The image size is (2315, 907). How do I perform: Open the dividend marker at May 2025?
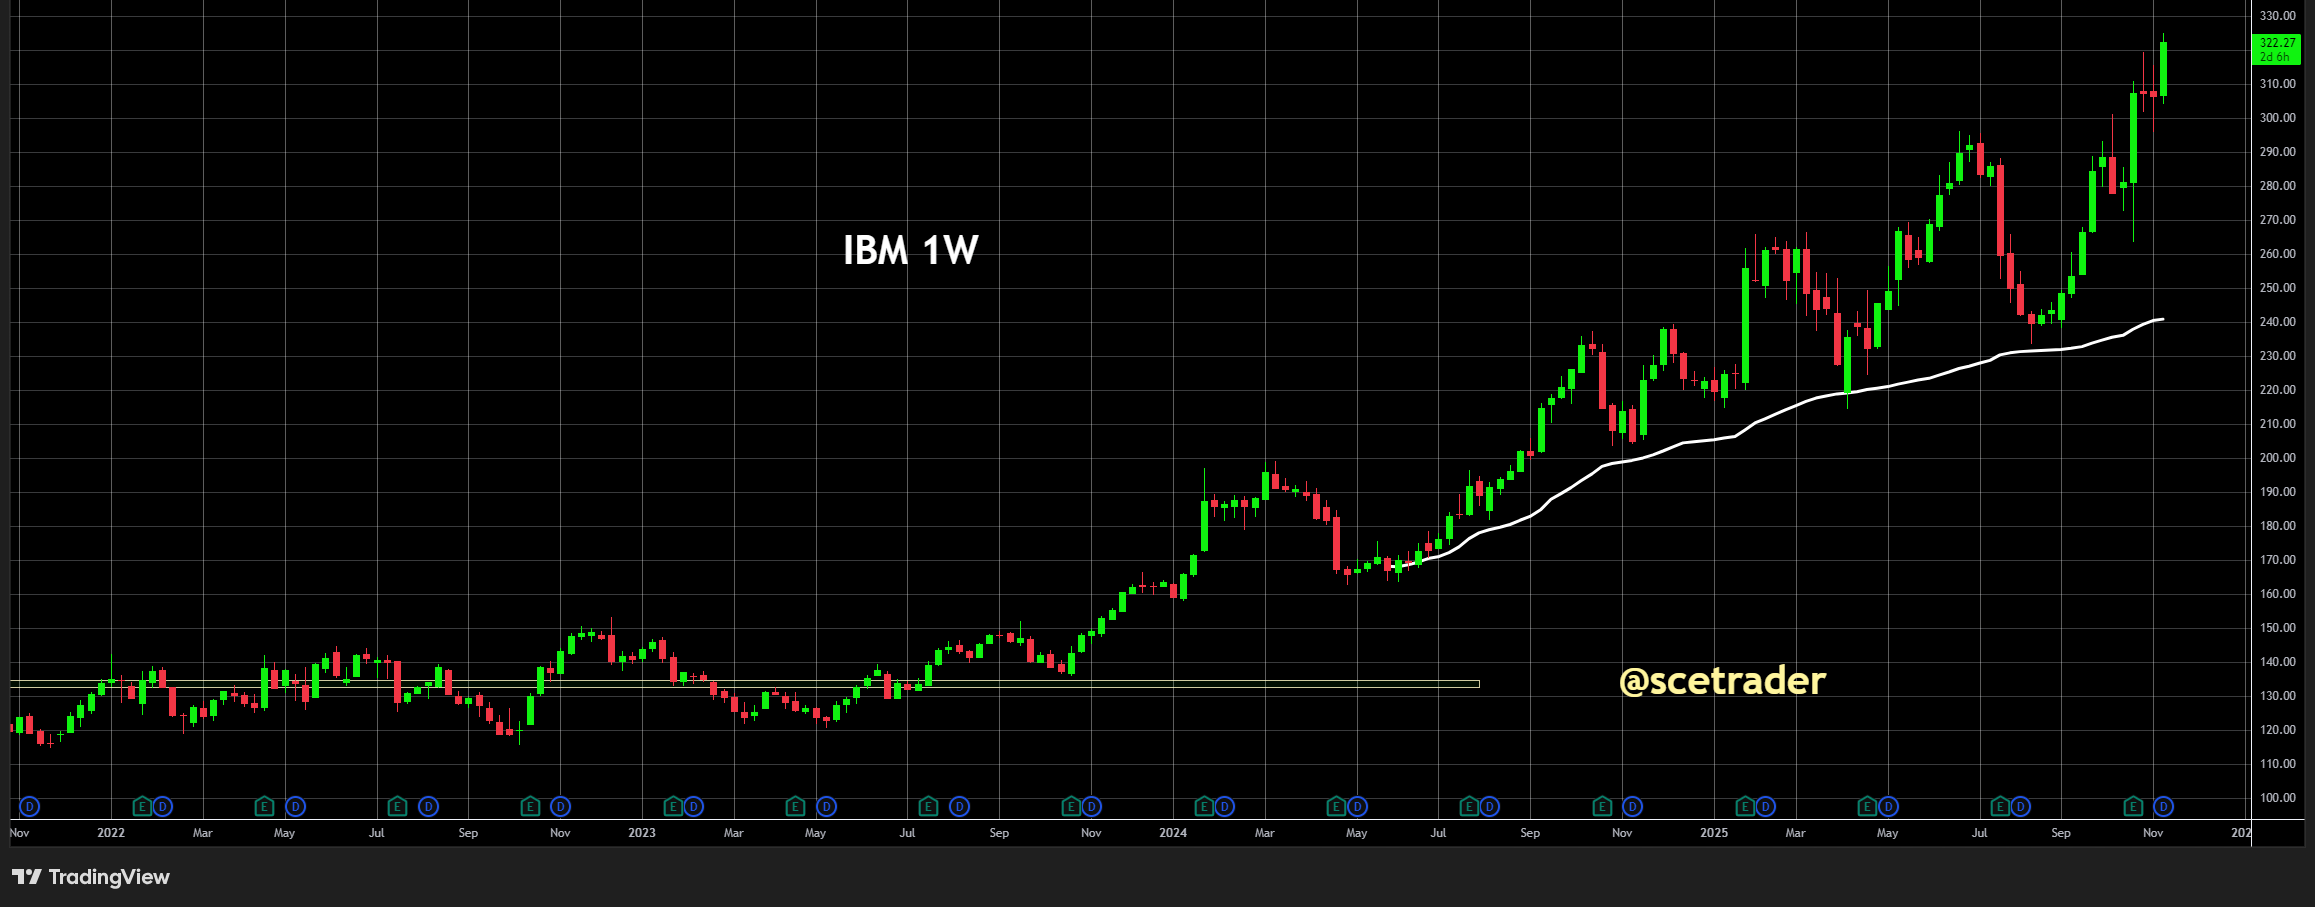1888,806
